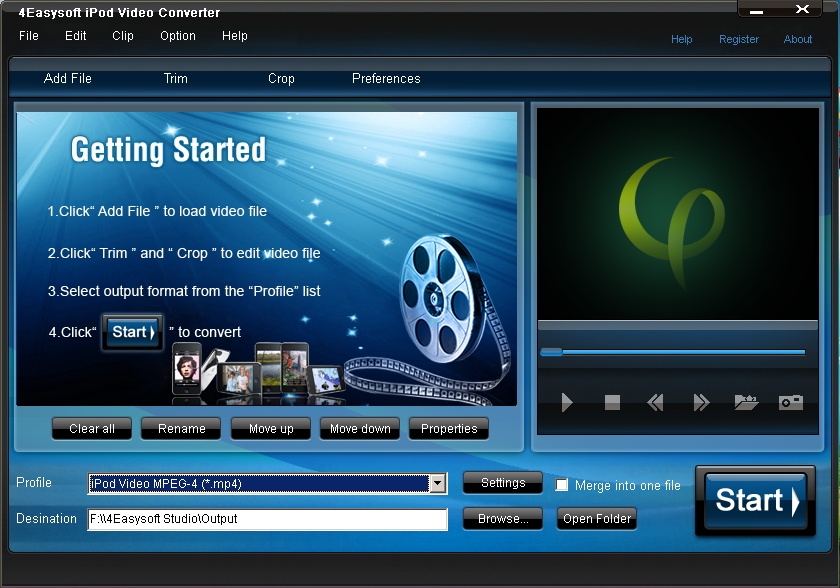
Task: Click the video preview screen
Action: click(678, 214)
